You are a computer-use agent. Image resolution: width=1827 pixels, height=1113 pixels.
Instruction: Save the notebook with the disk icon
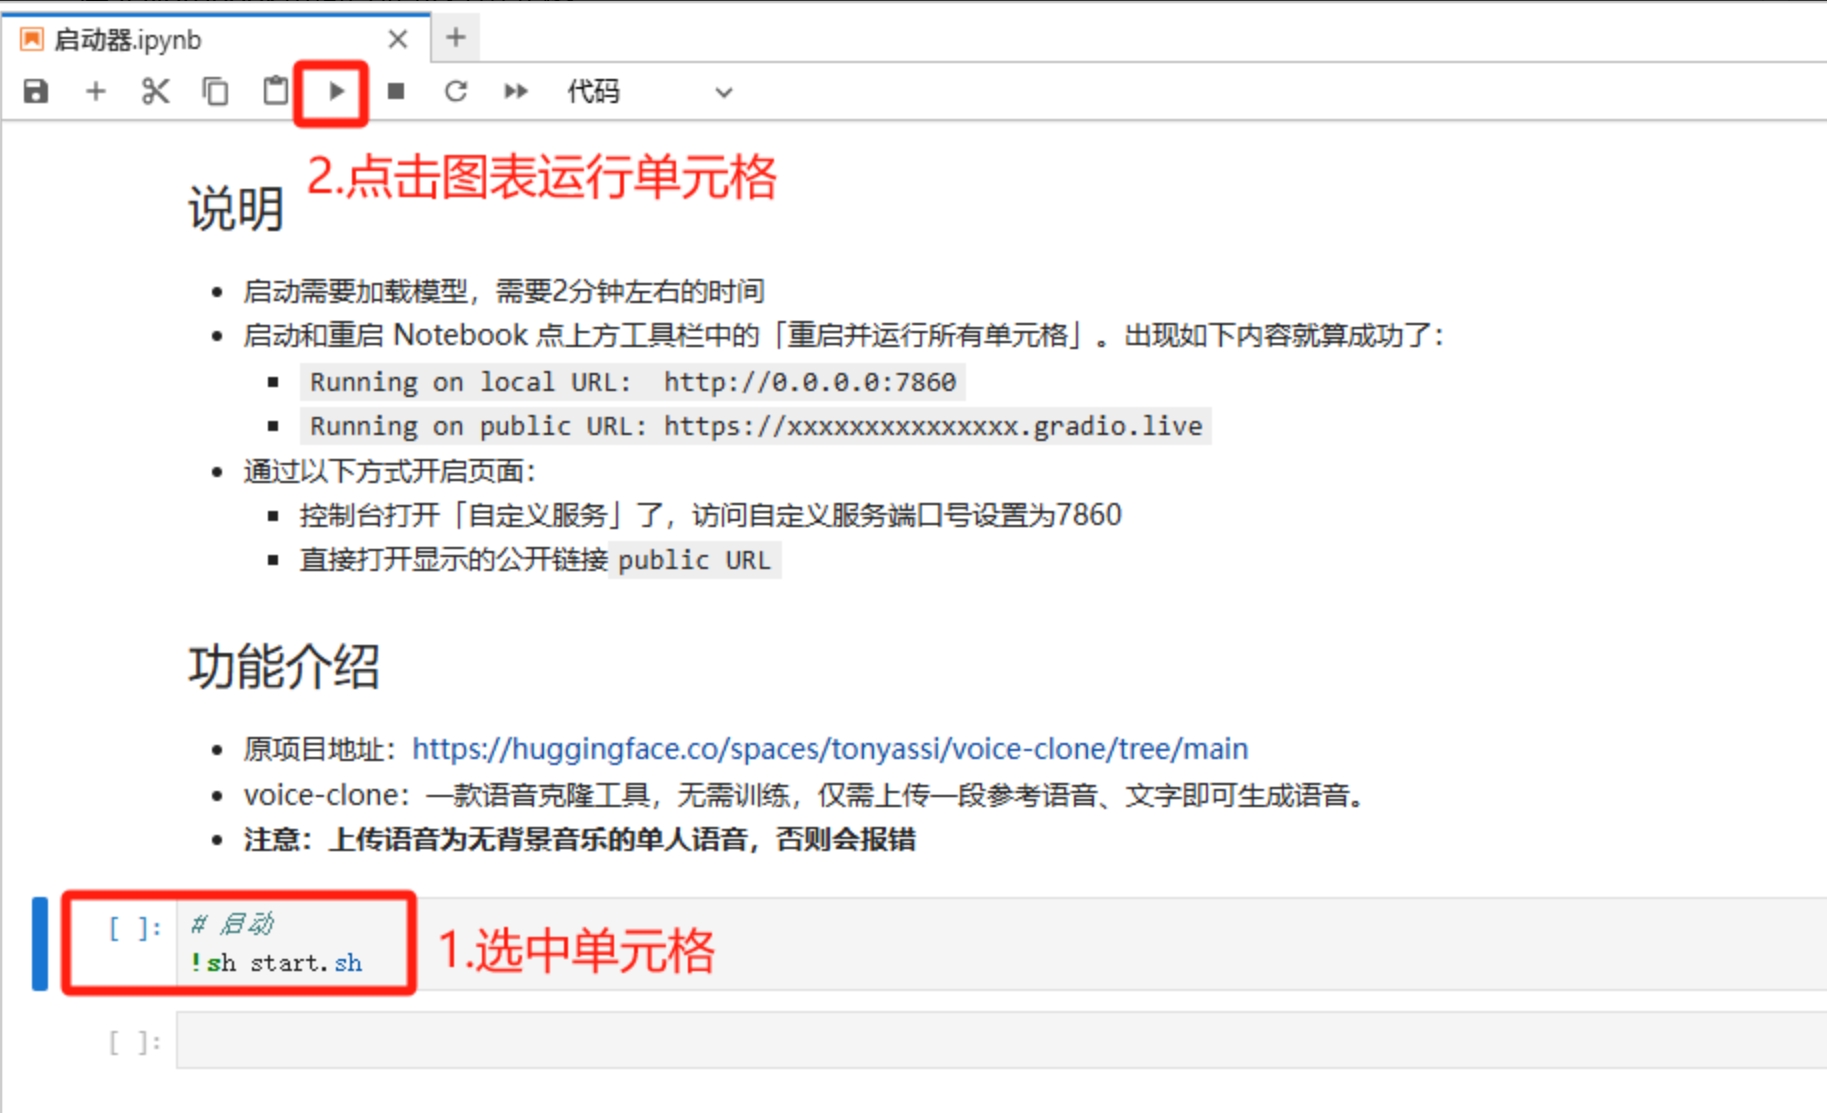pyautogui.click(x=36, y=92)
